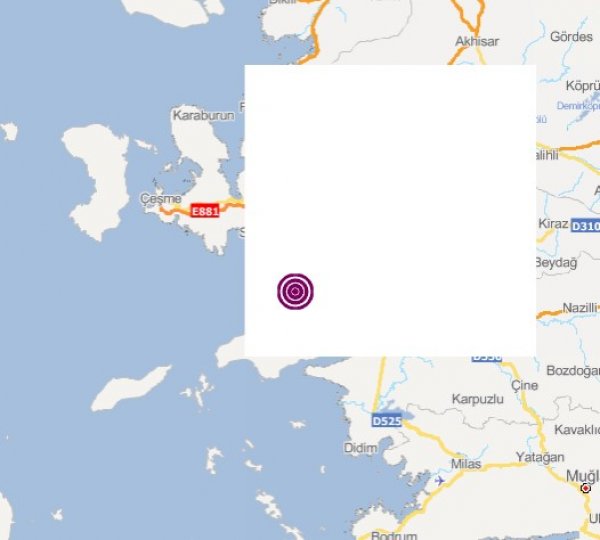The height and width of the screenshot is (540, 600).
Task: Select the Kiraz town label
Action: click(553, 224)
